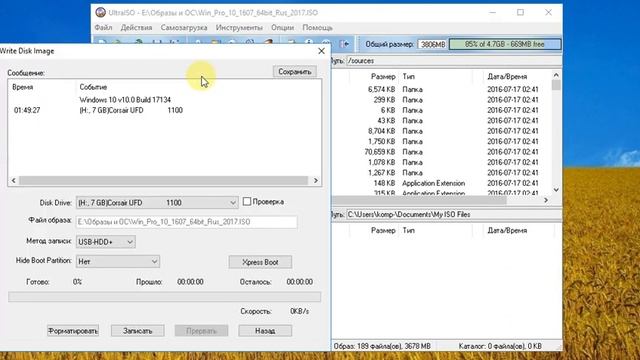Click the Файл образа path field
This screenshot has height=360, width=640.
(x=187, y=222)
